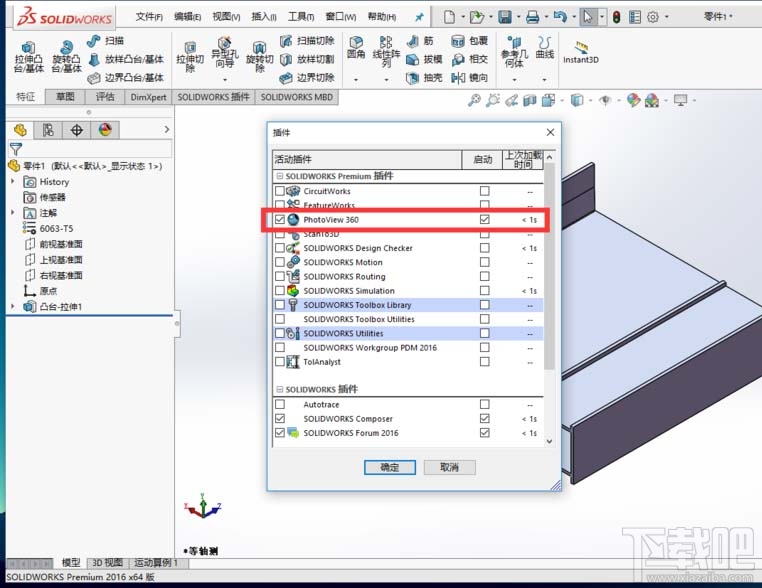Collapse SOLIDWORKS Premium 插件 group

pos(279,176)
